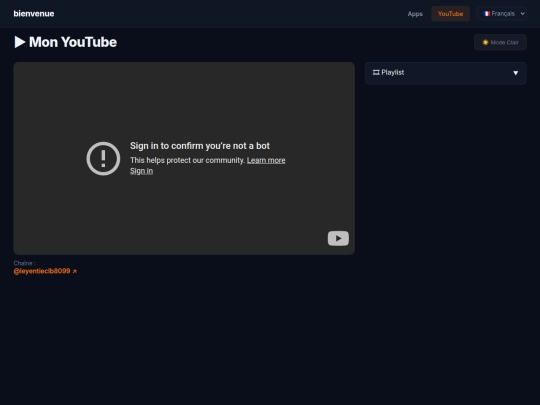Click the play triangle icon beside Mon YouTube
The width and height of the screenshot is (540, 405).
(20, 42)
